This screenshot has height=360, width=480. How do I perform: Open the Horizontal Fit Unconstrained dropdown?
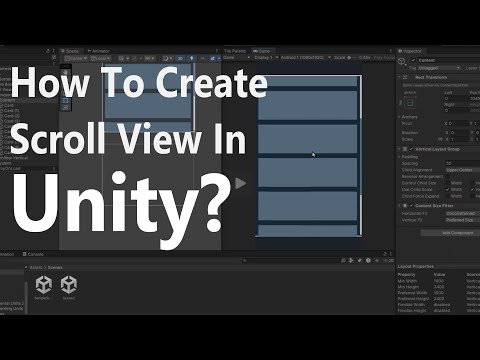(x=463, y=213)
